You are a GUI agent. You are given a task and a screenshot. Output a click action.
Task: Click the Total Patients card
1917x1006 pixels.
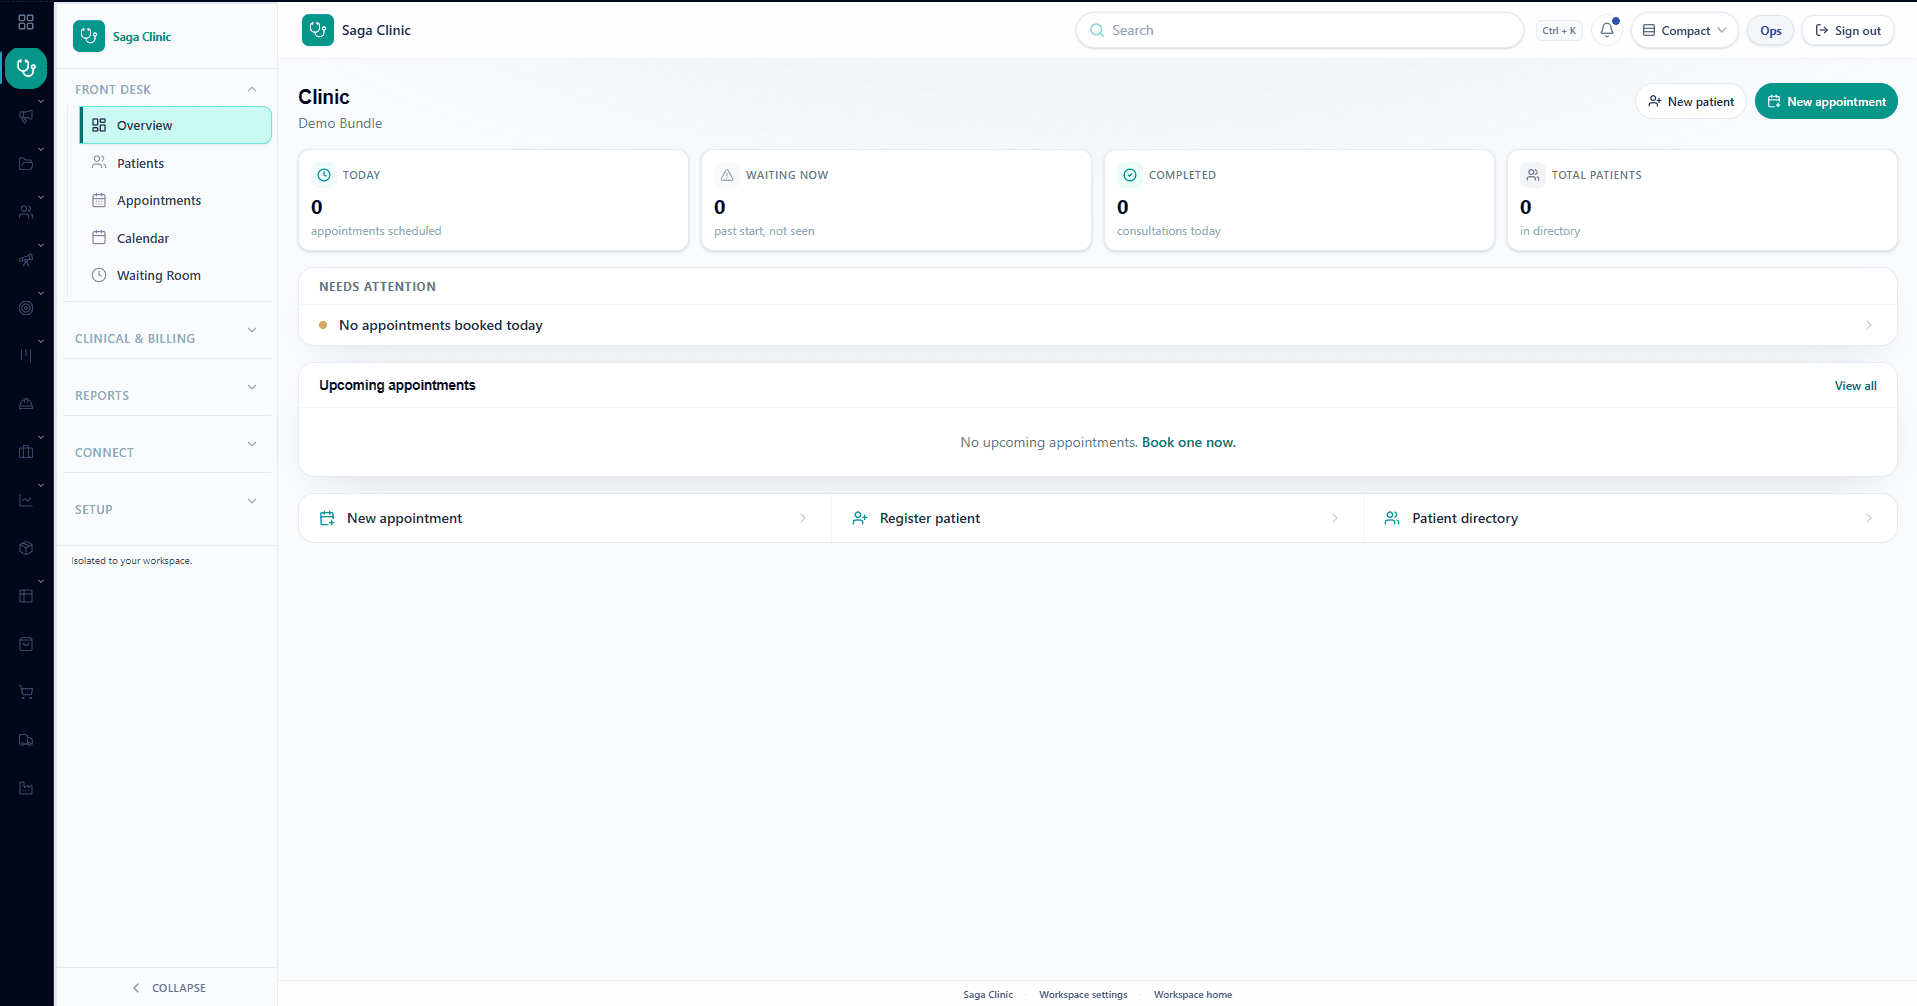[1702, 200]
